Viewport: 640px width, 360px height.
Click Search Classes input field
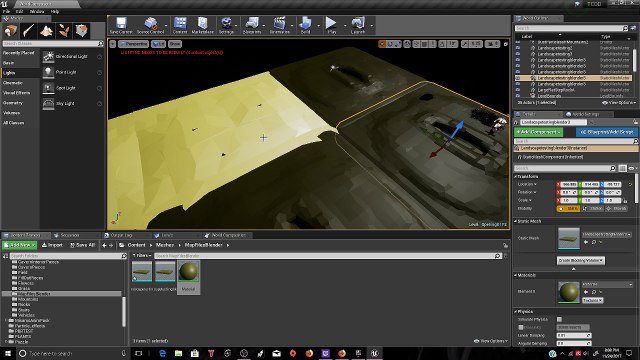[53, 44]
